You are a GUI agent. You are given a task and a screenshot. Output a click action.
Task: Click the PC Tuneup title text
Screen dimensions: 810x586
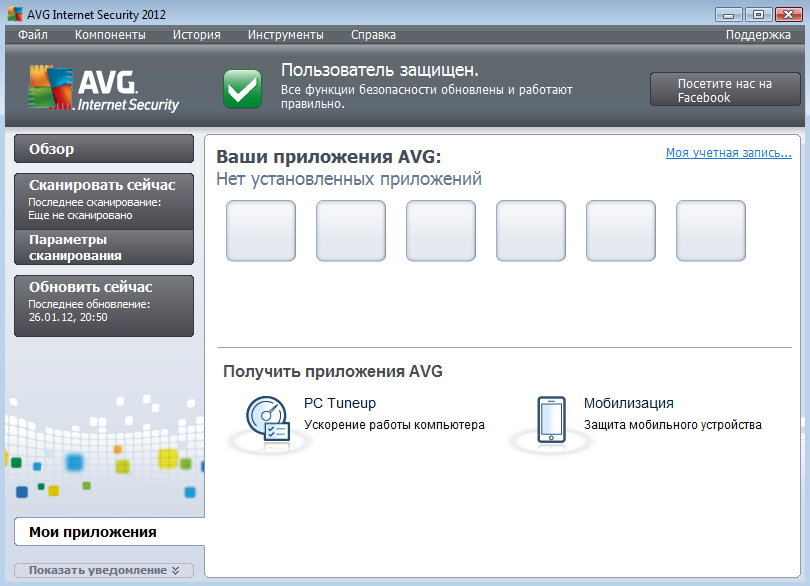tap(340, 403)
